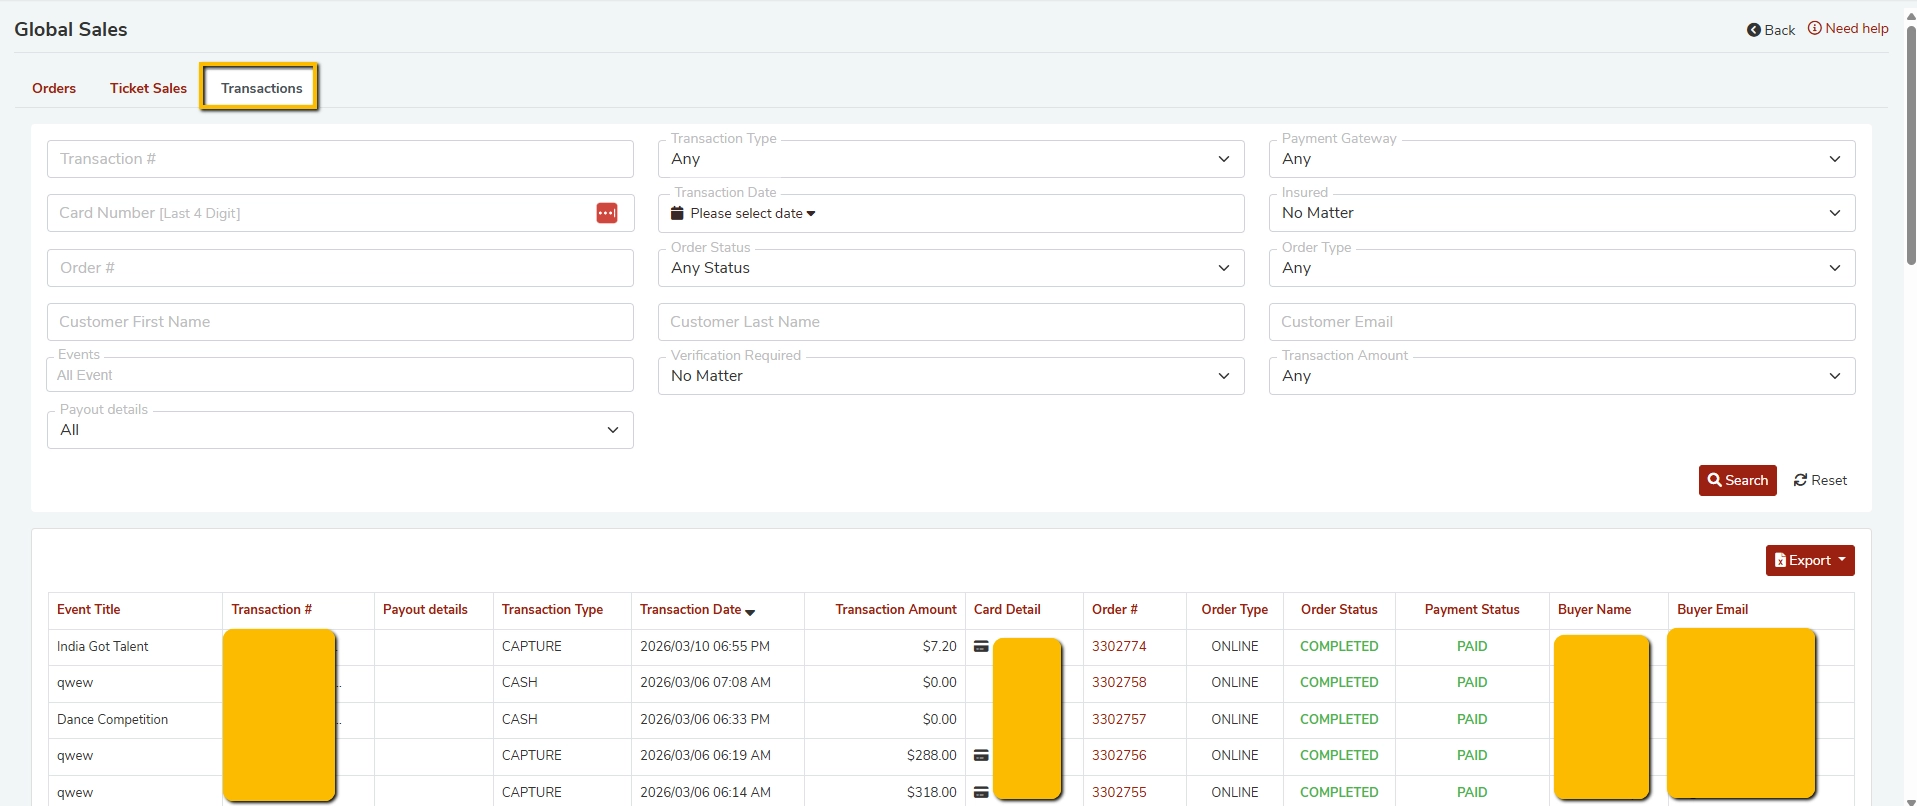
Task: Expand the Order Type dropdown
Action: [1562, 268]
